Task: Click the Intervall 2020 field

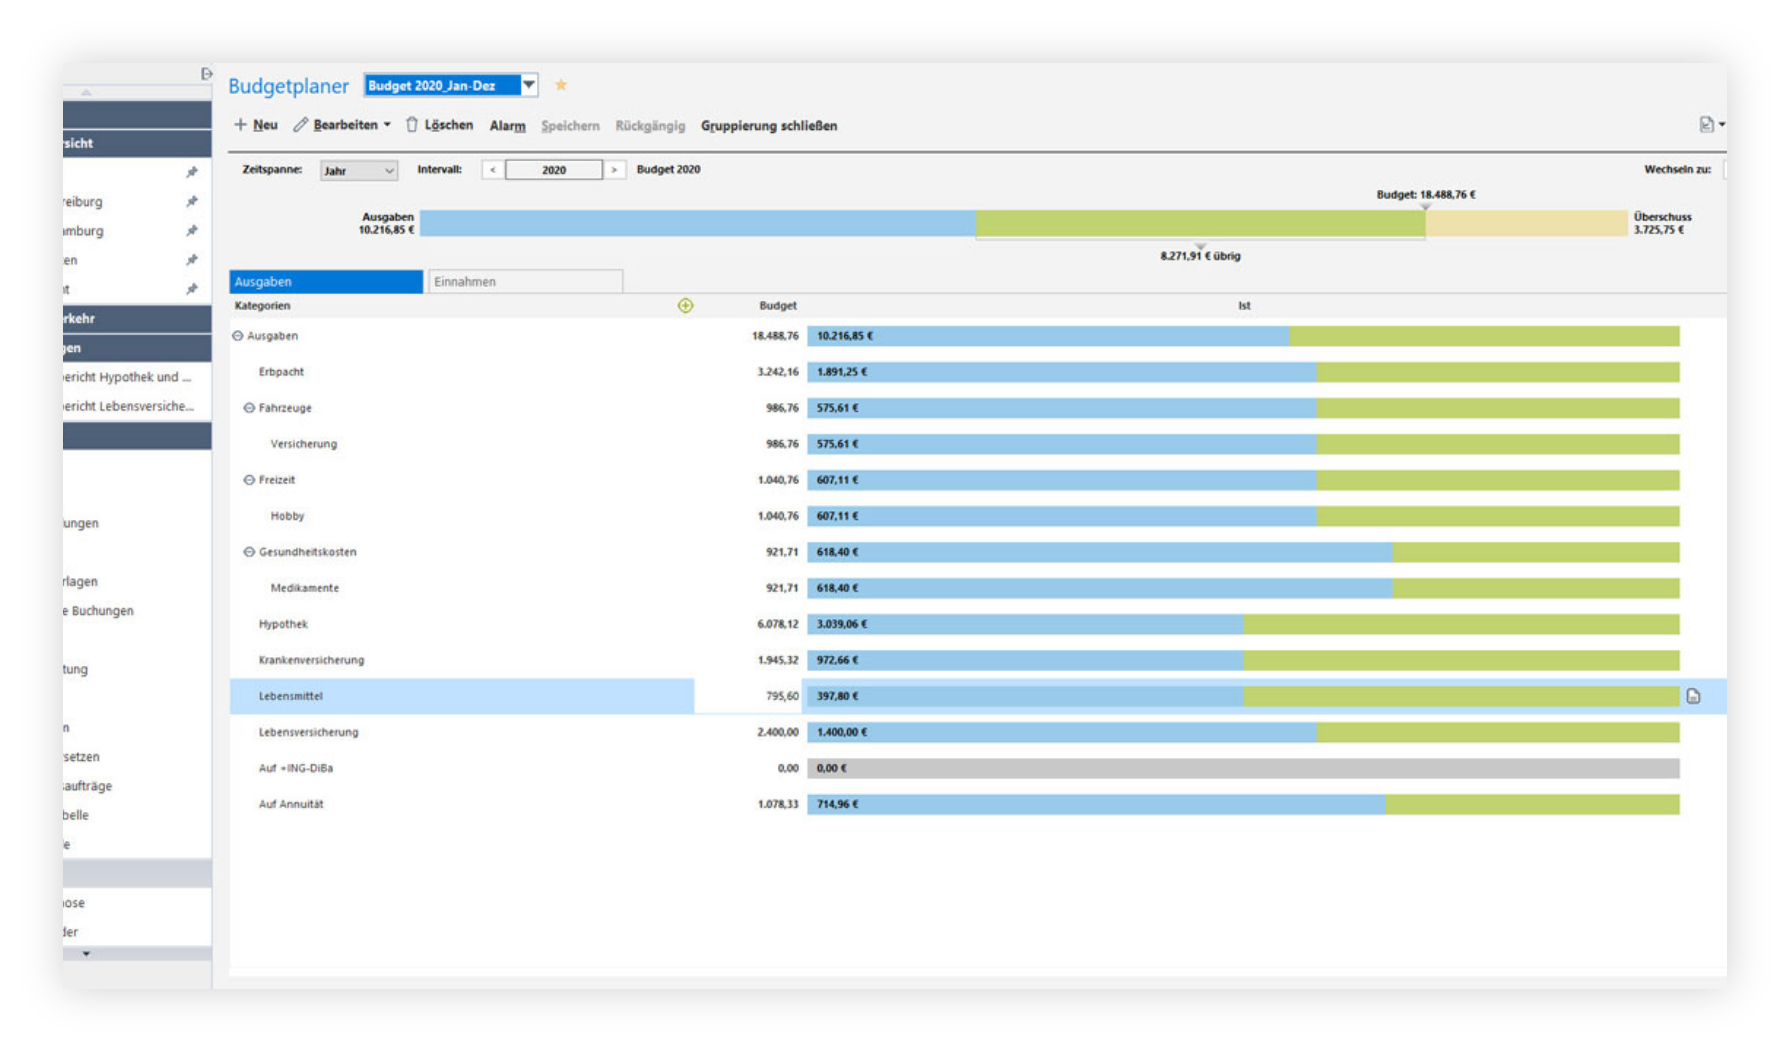Action: click(x=554, y=170)
